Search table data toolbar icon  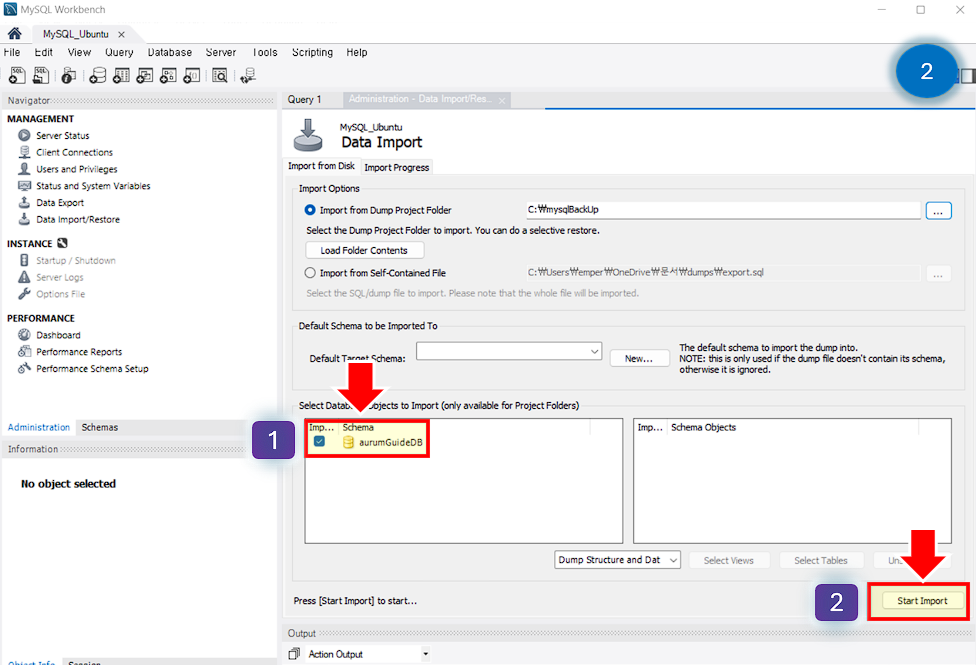(220, 75)
